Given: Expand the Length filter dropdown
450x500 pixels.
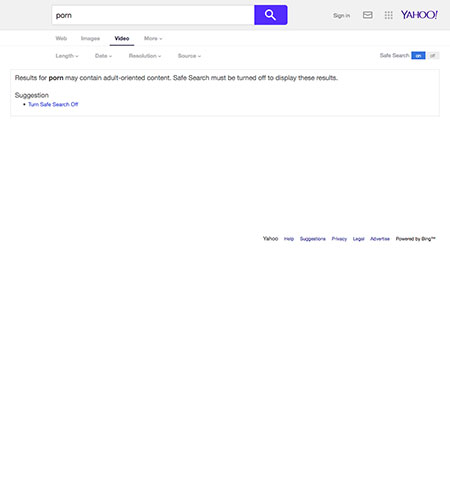Looking at the screenshot, I should coord(67,56).
